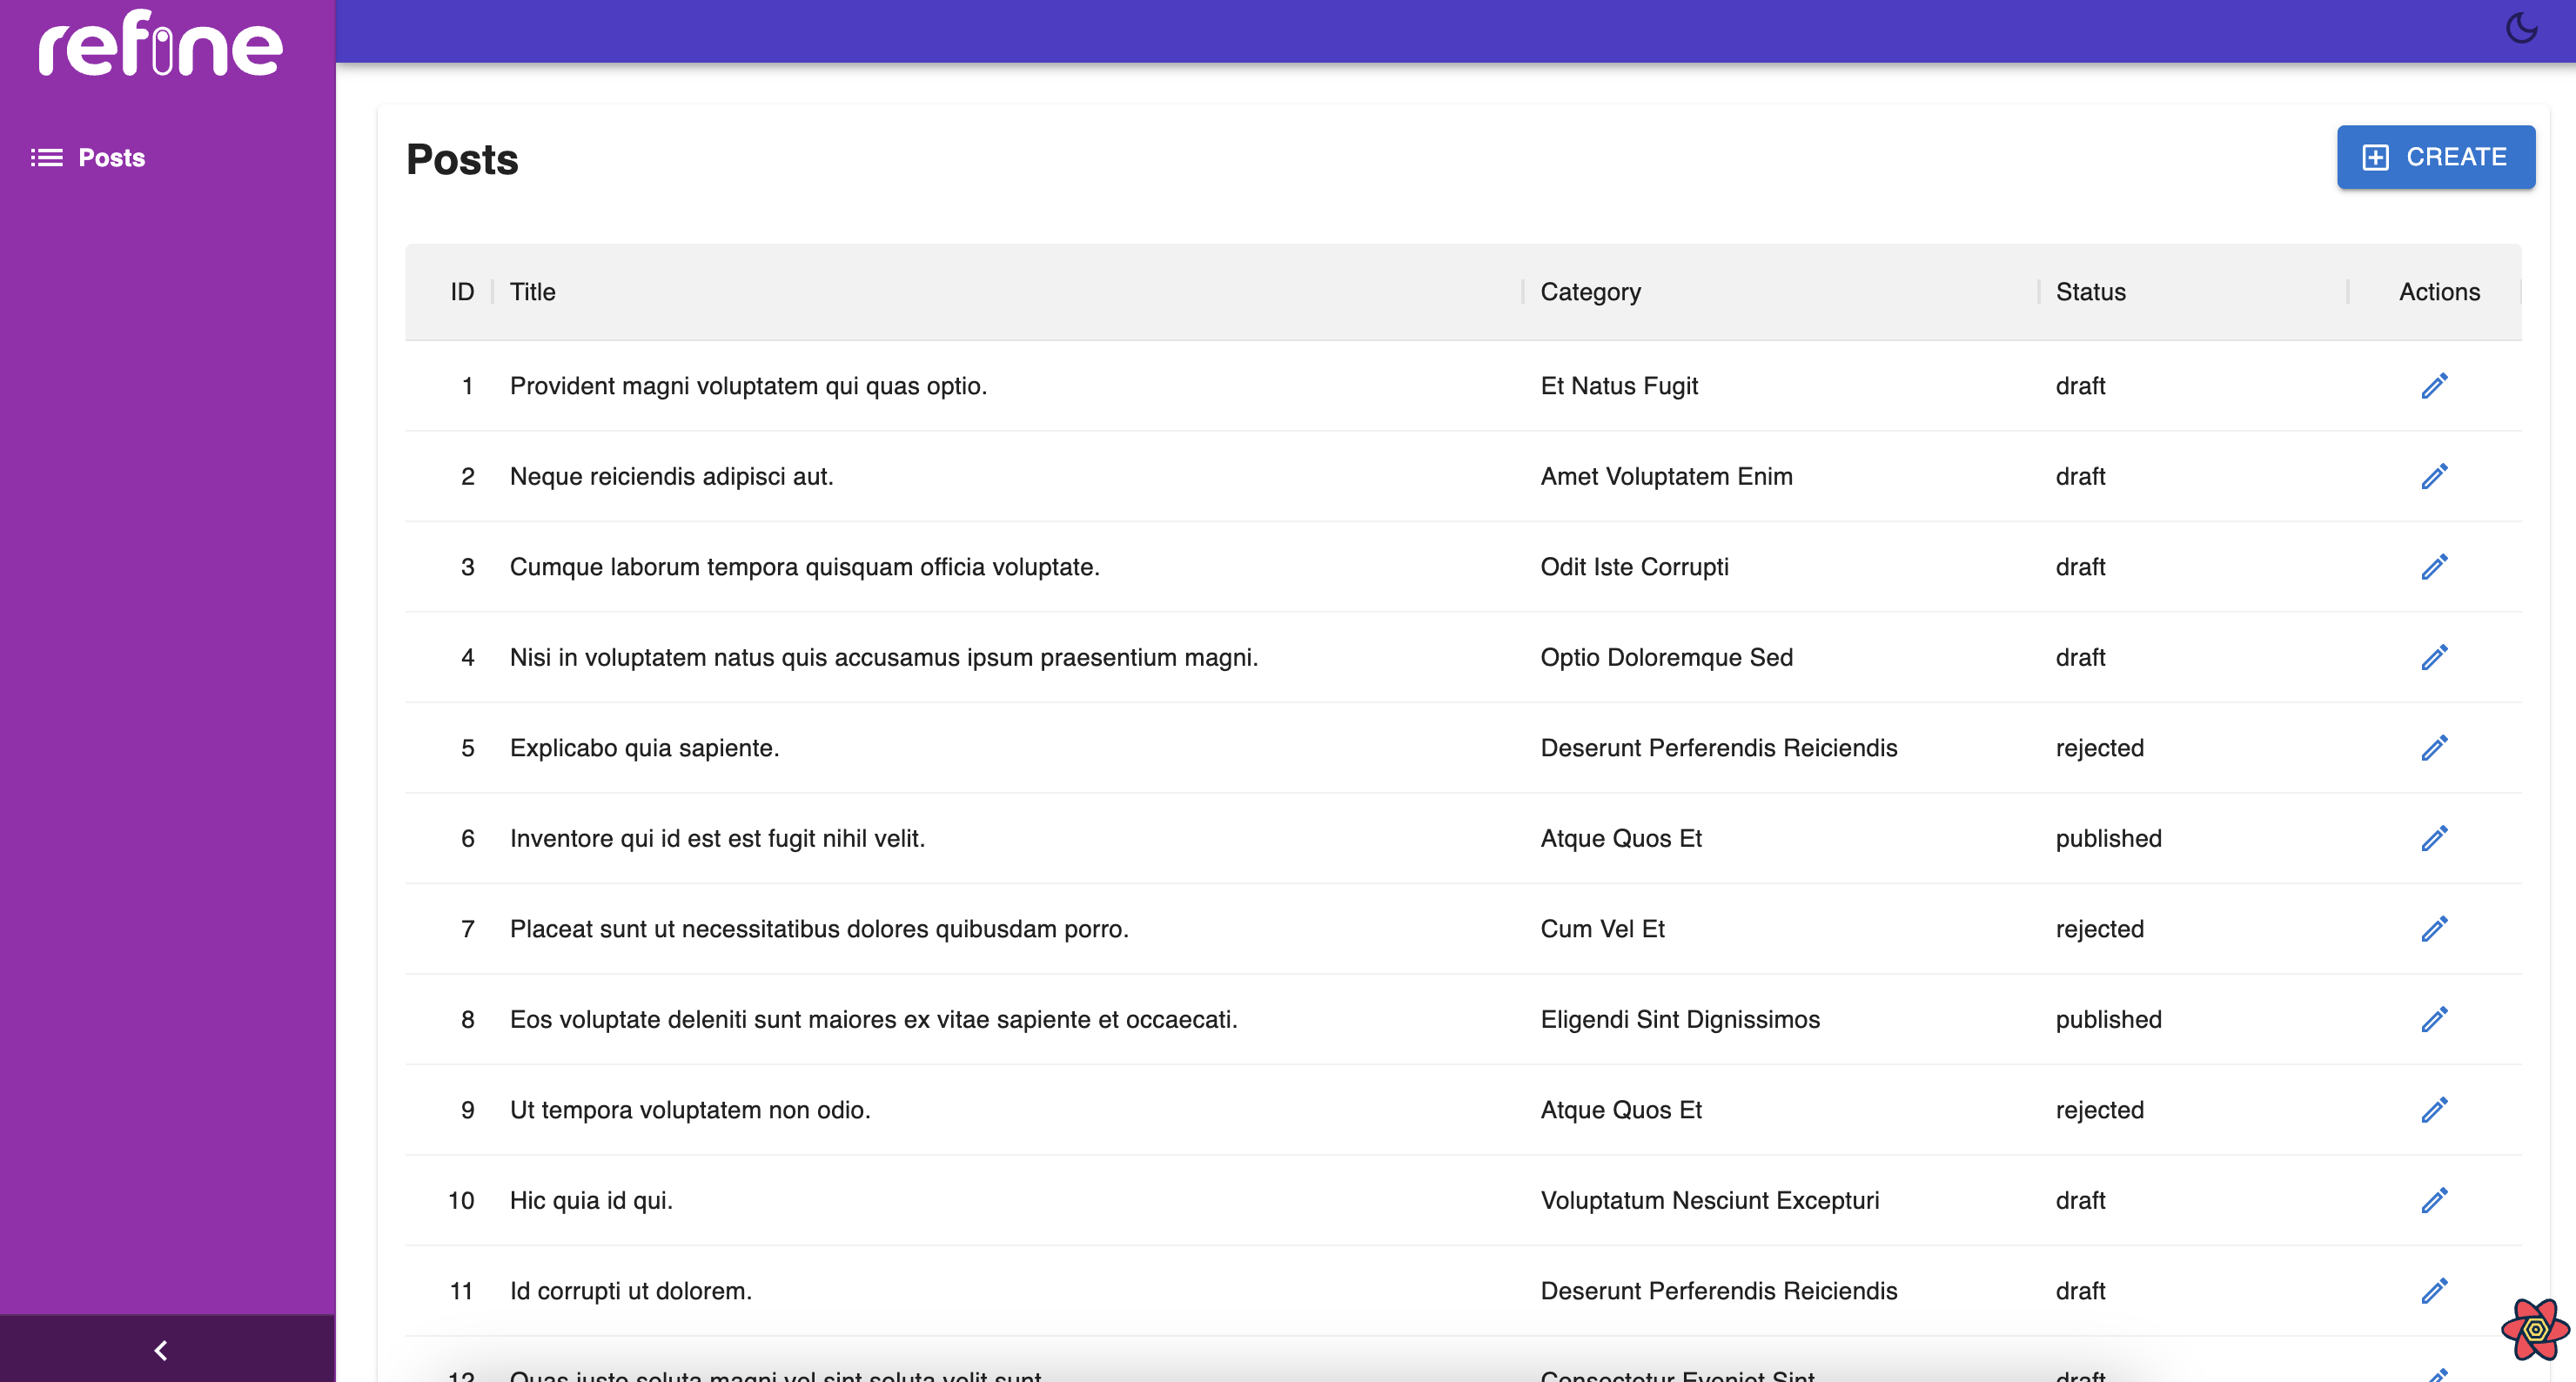Edit post 8 using pencil icon
Image resolution: width=2576 pixels, height=1382 pixels.
2434,1019
